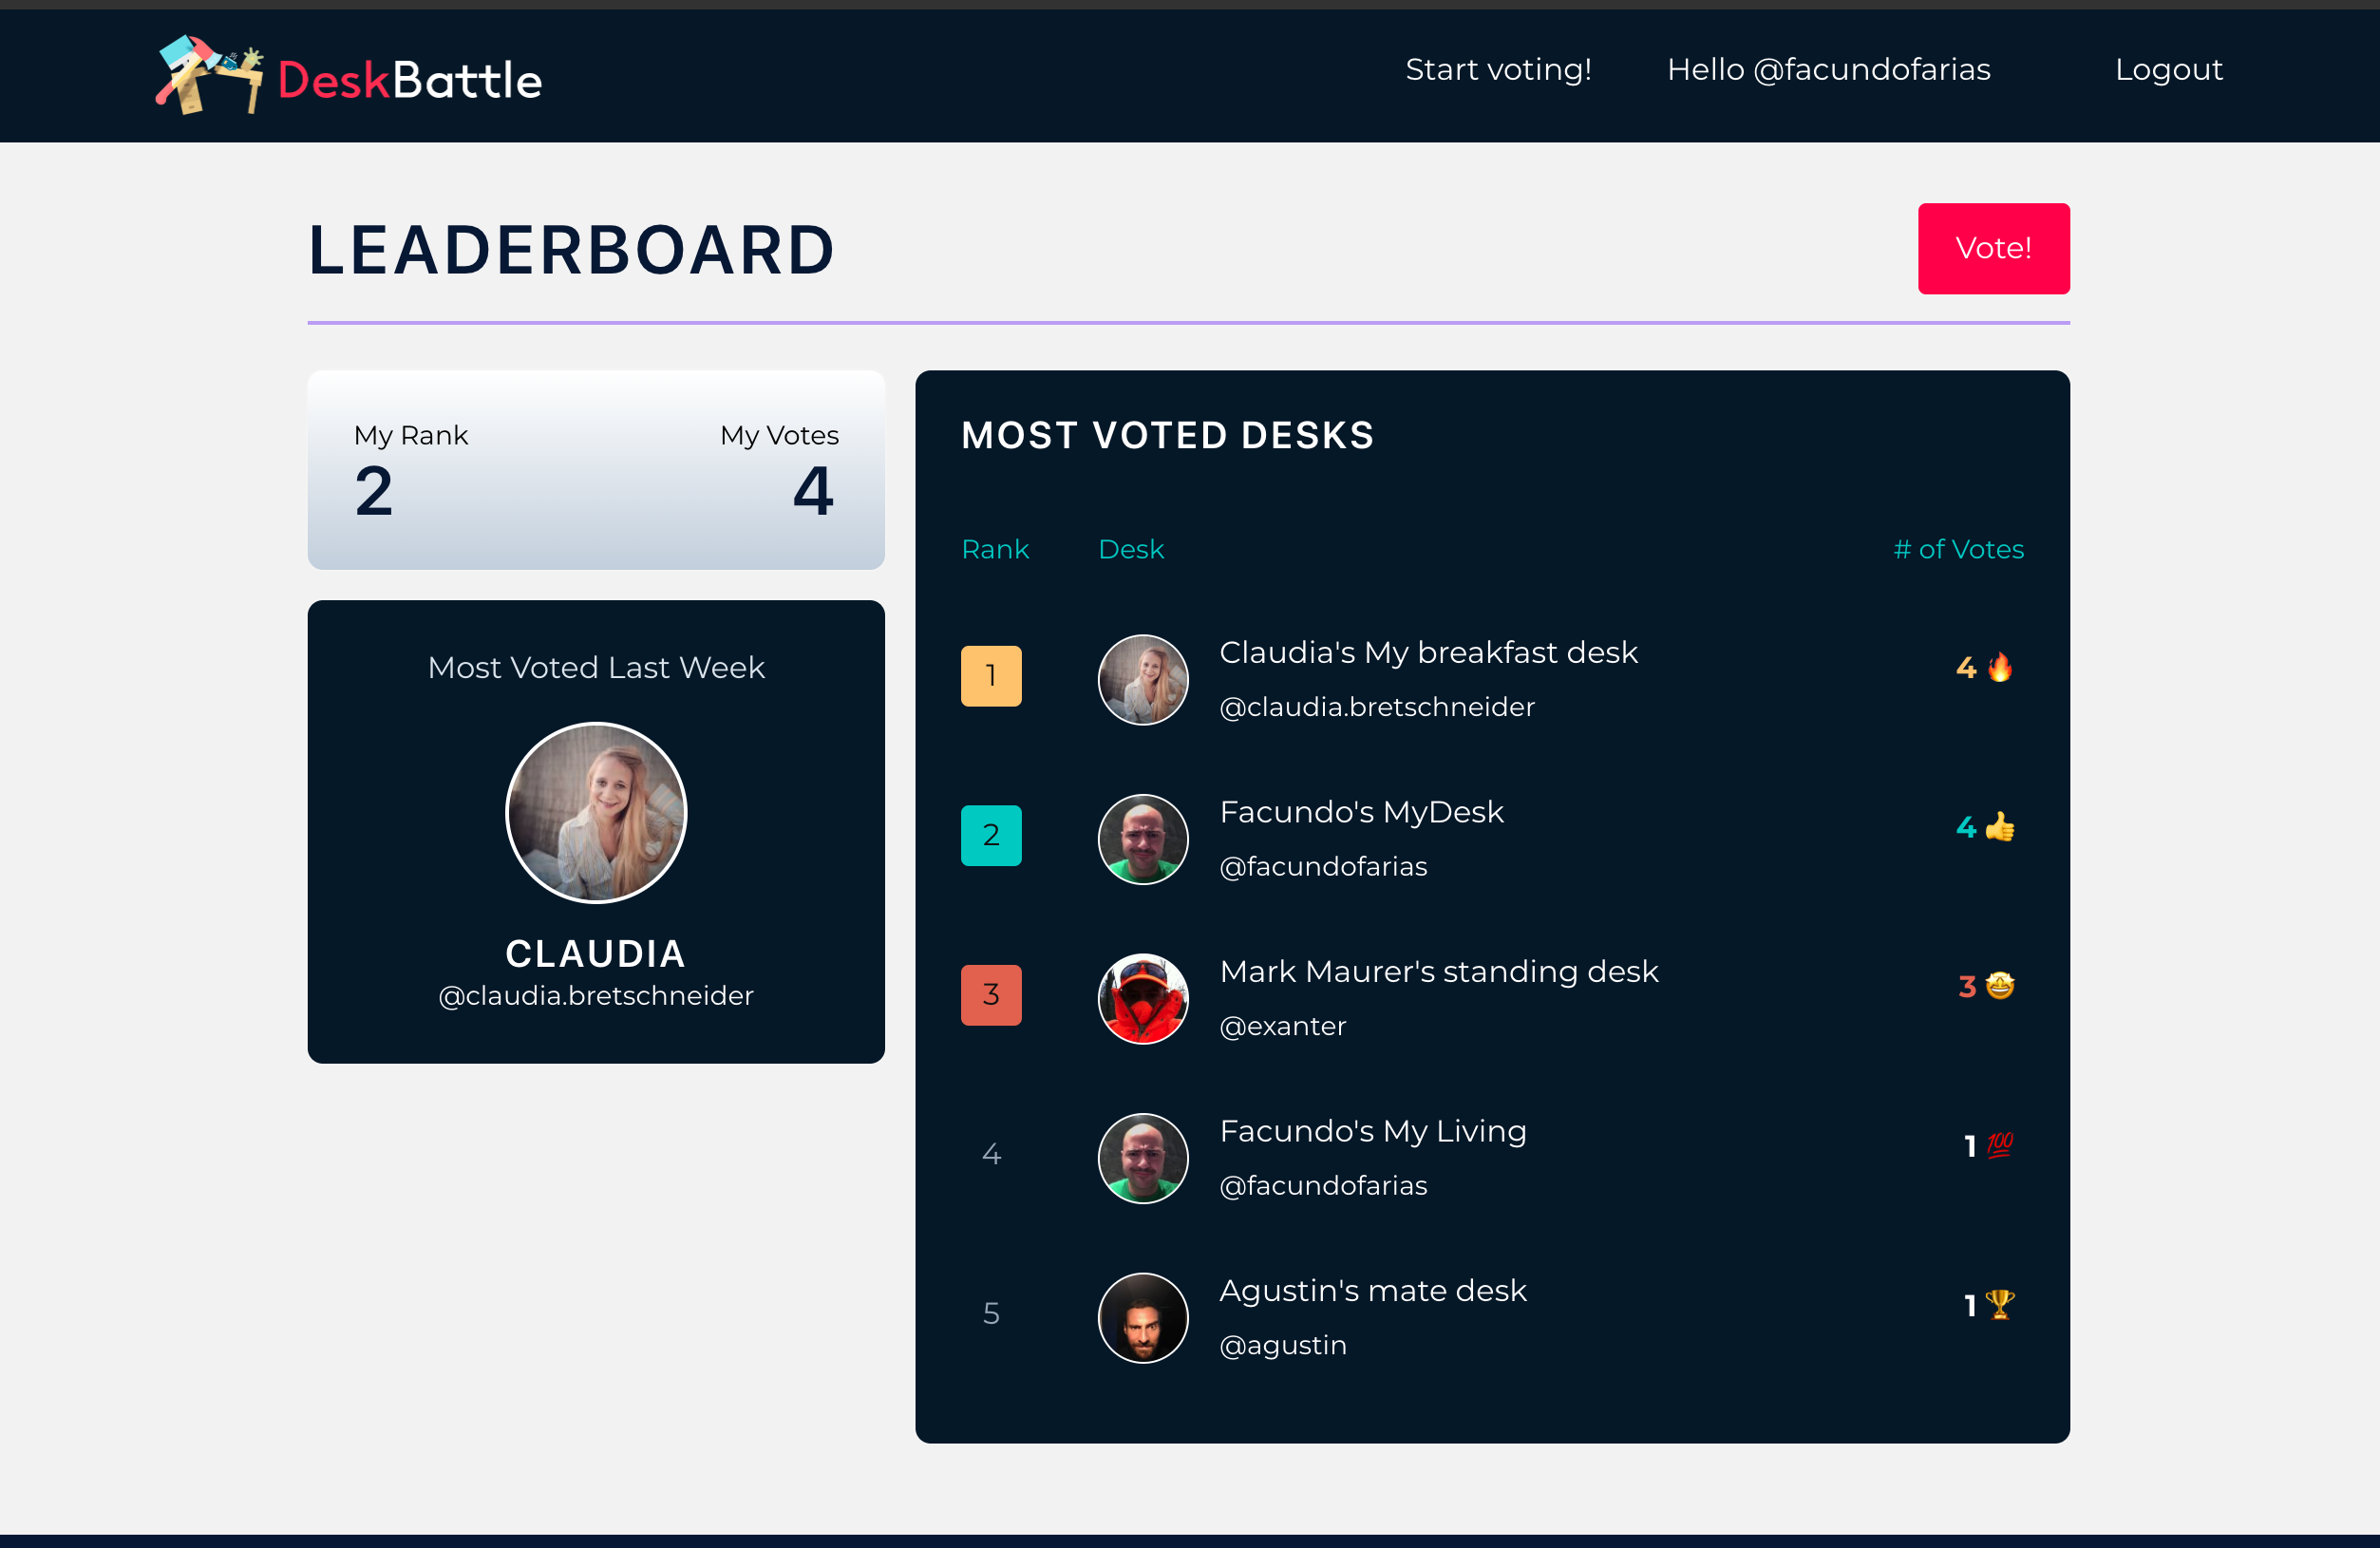
Task: Click Agustin's avatar in the rank 5 row
Action: tap(1143, 1318)
